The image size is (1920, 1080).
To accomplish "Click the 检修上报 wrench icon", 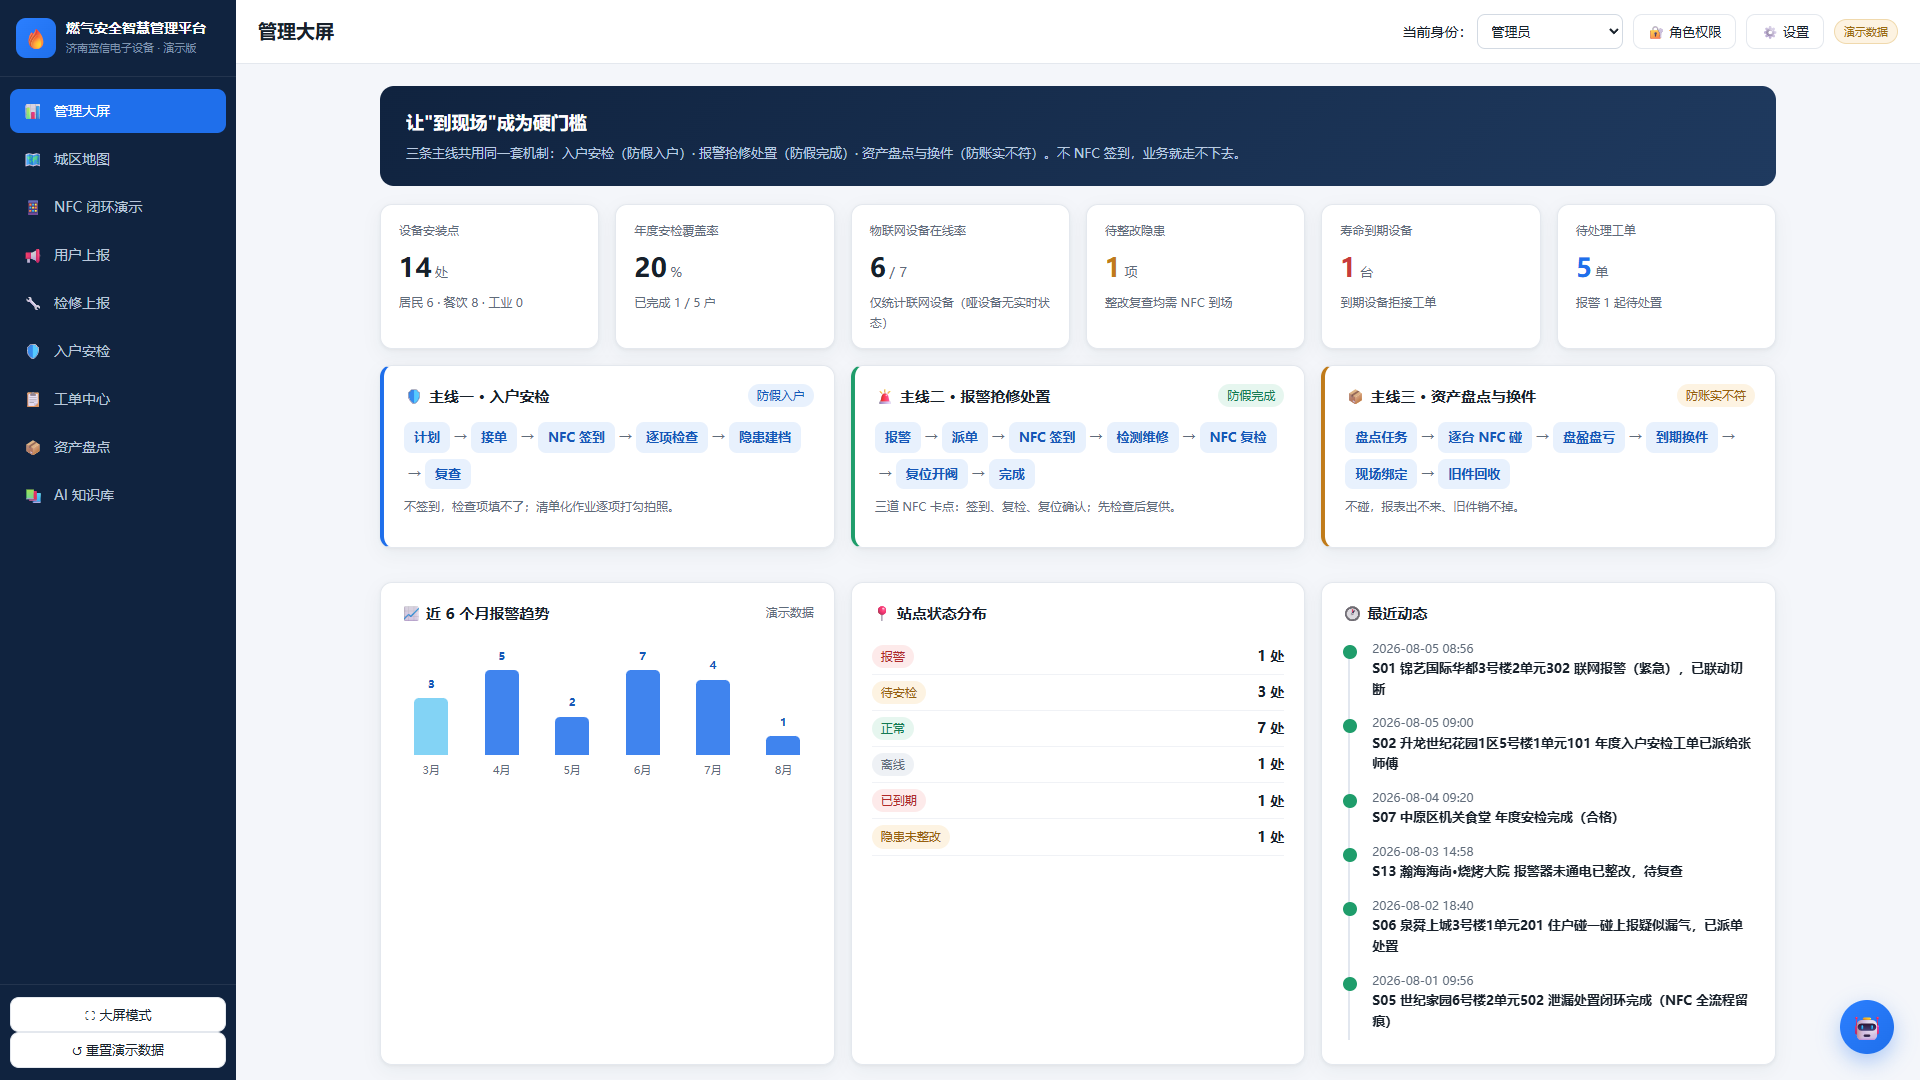I will click(33, 303).
